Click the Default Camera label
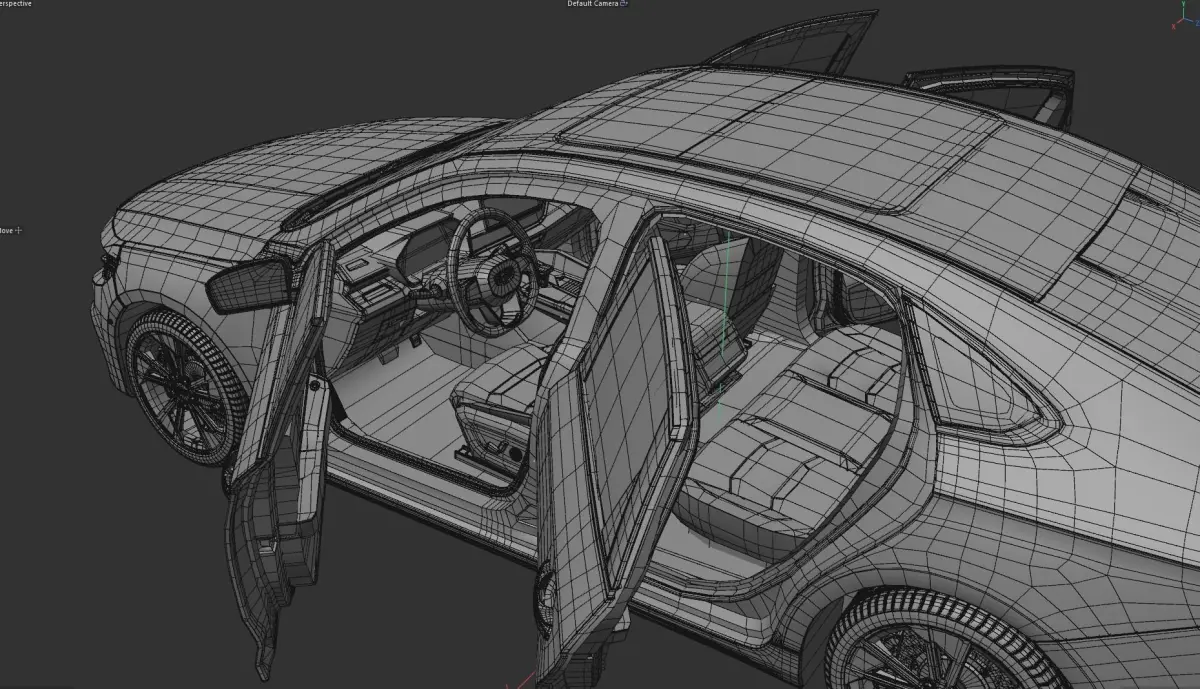The height and width of the screenshot is (689, 1200). 592,4
